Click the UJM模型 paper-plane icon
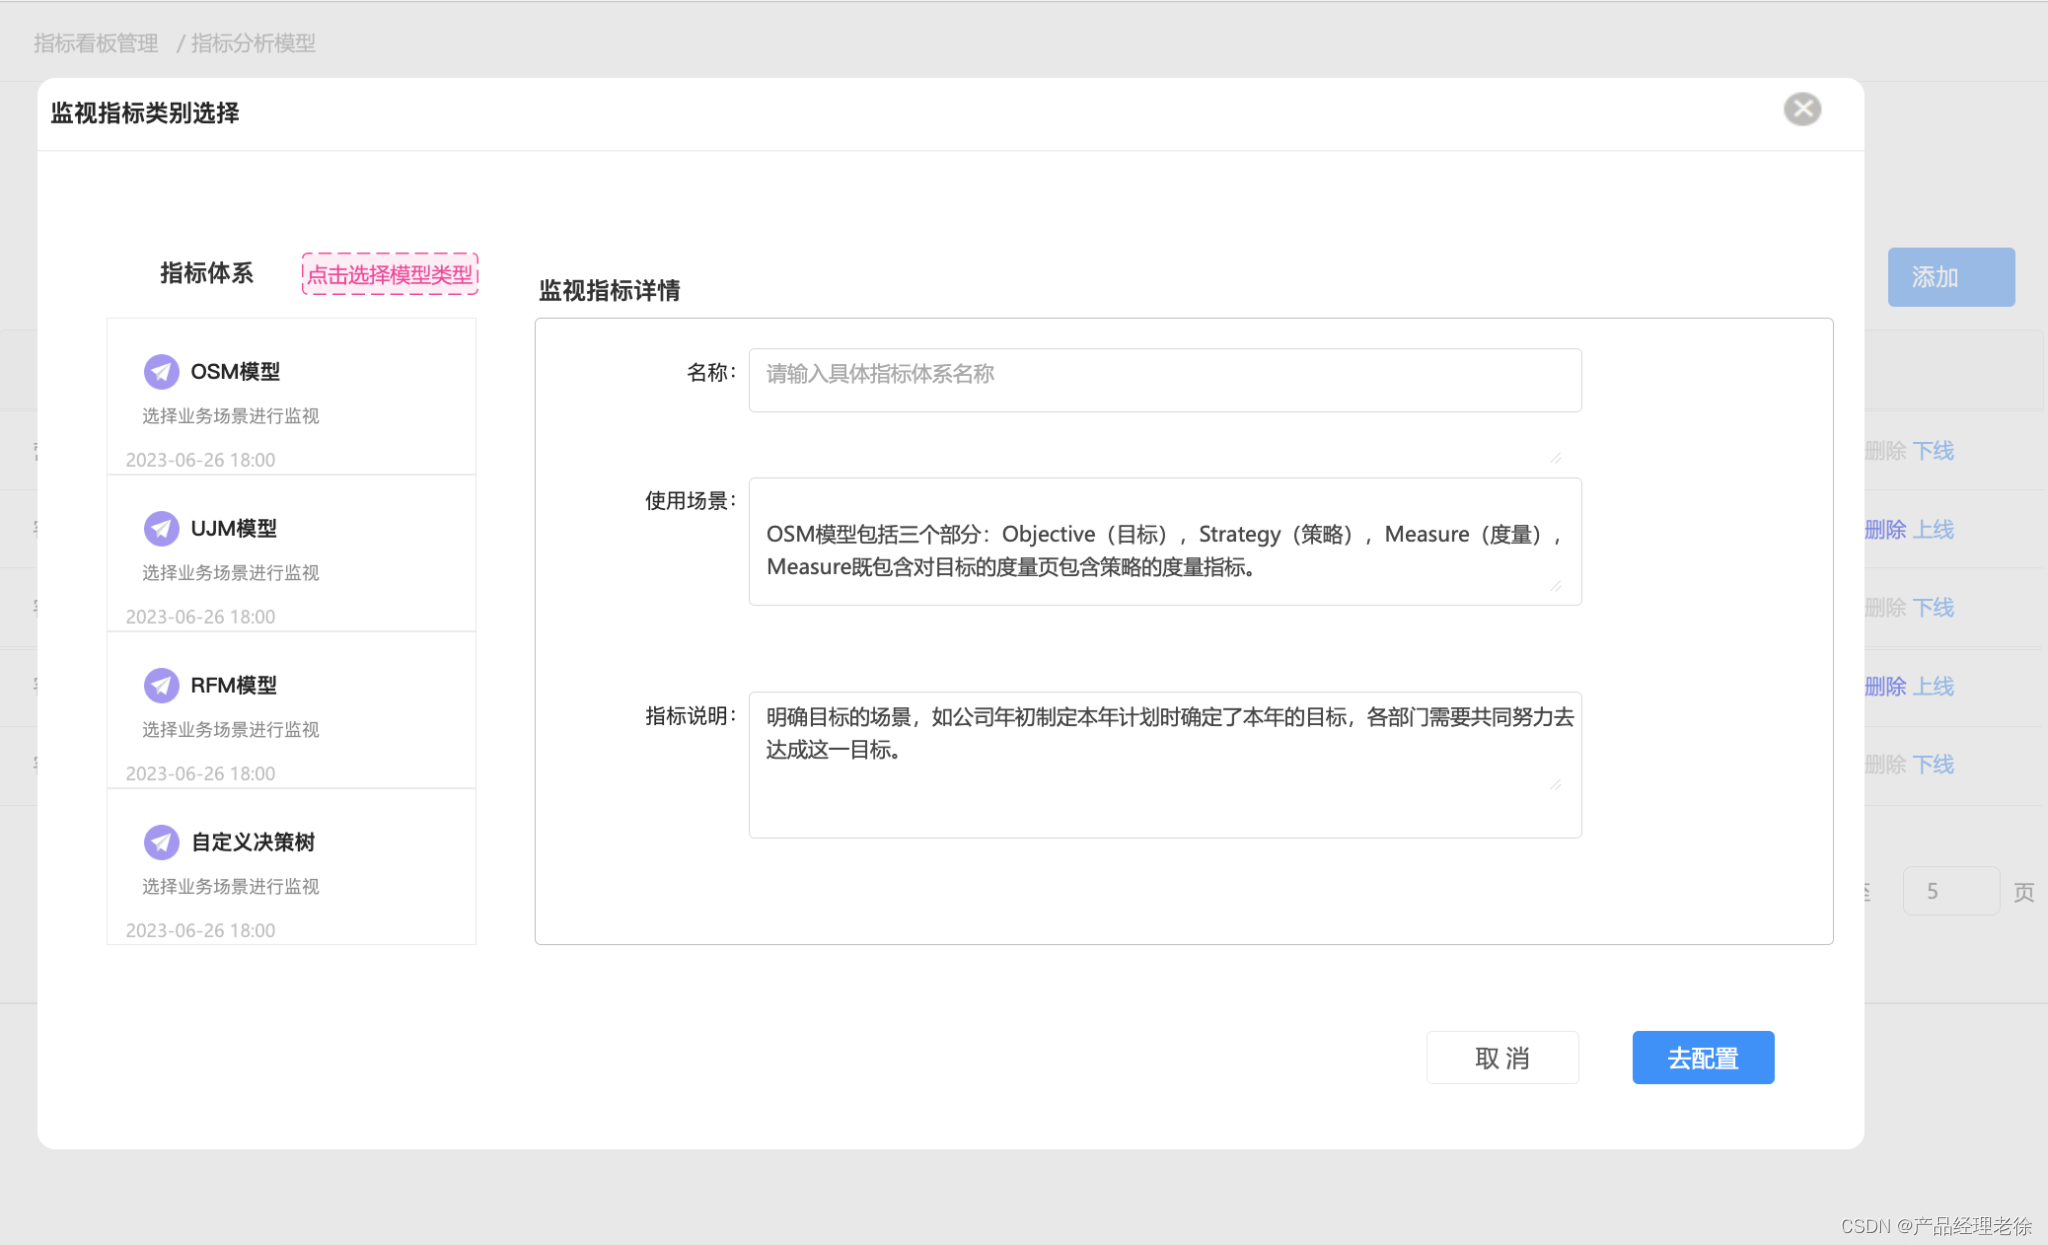The width and height of the screenshot is (2048, 1245). click(x=161, y=528)
